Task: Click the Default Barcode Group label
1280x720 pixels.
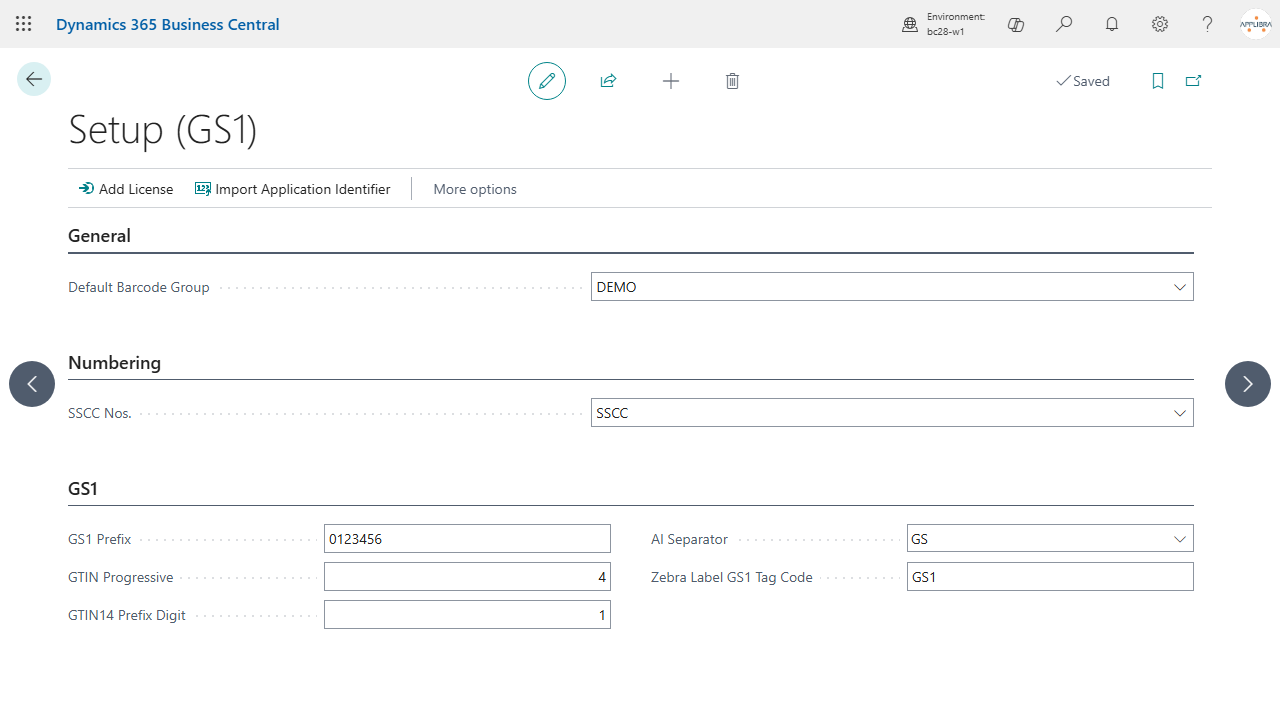Action: [x=139, y=287]
